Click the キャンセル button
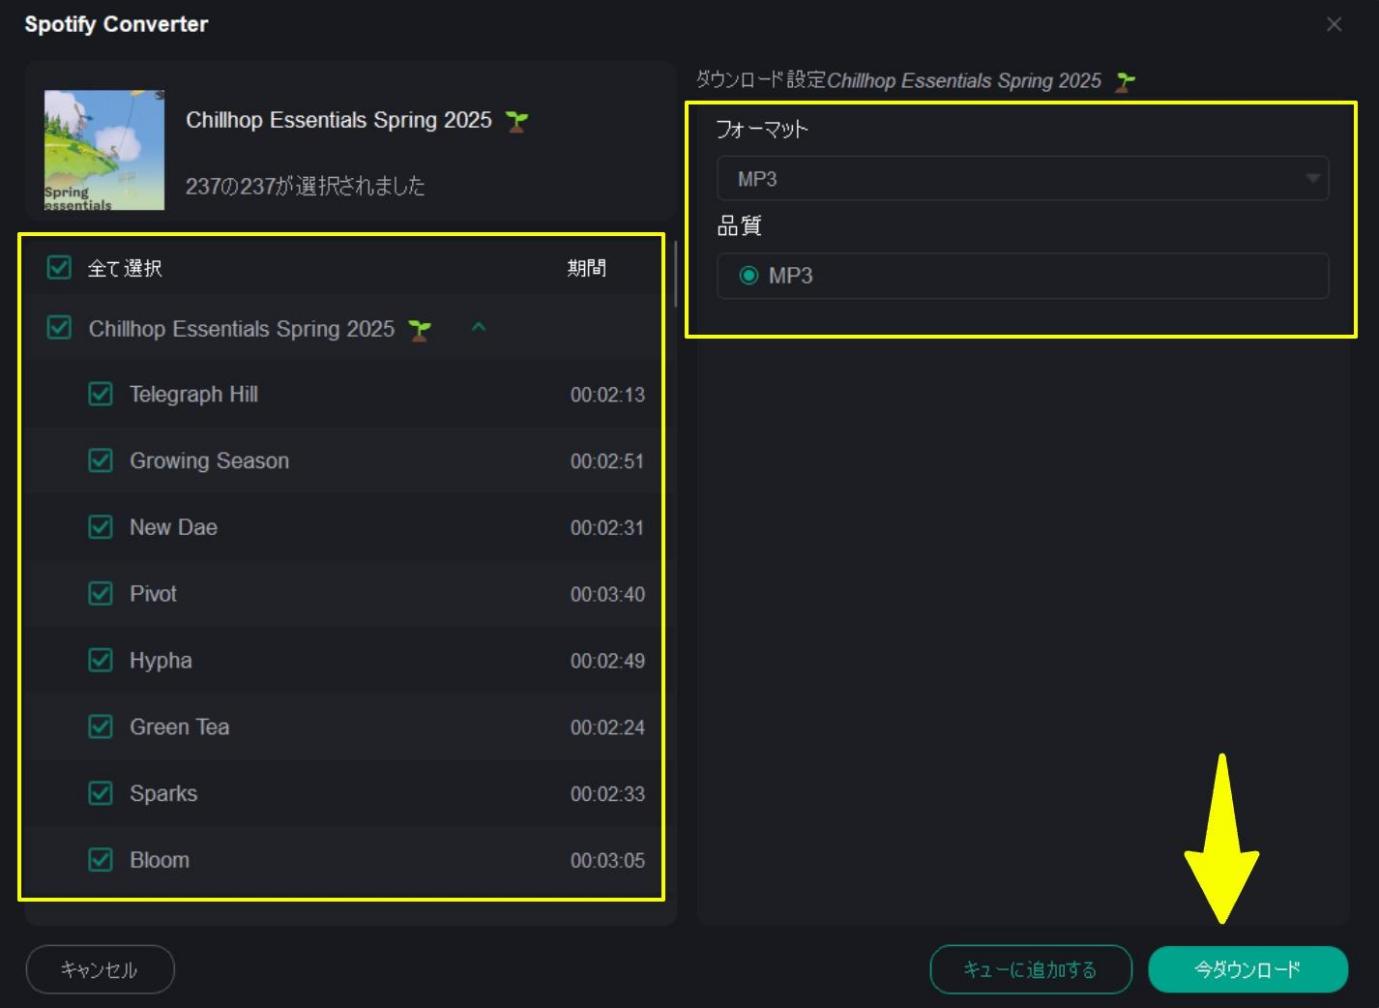Screen dimensions: 1379x1008 click(x=100, y=969)
